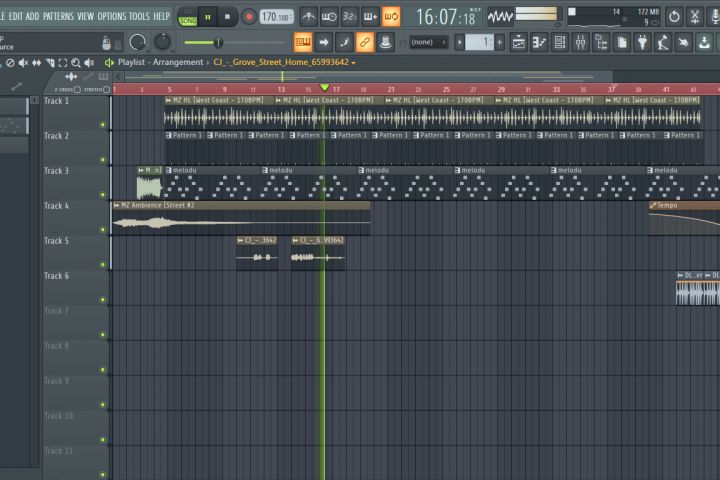Open the plugin picker plug icon
The height and width of the screenshot is (480, 720).
pyautogui.click(x=642, y=43)
